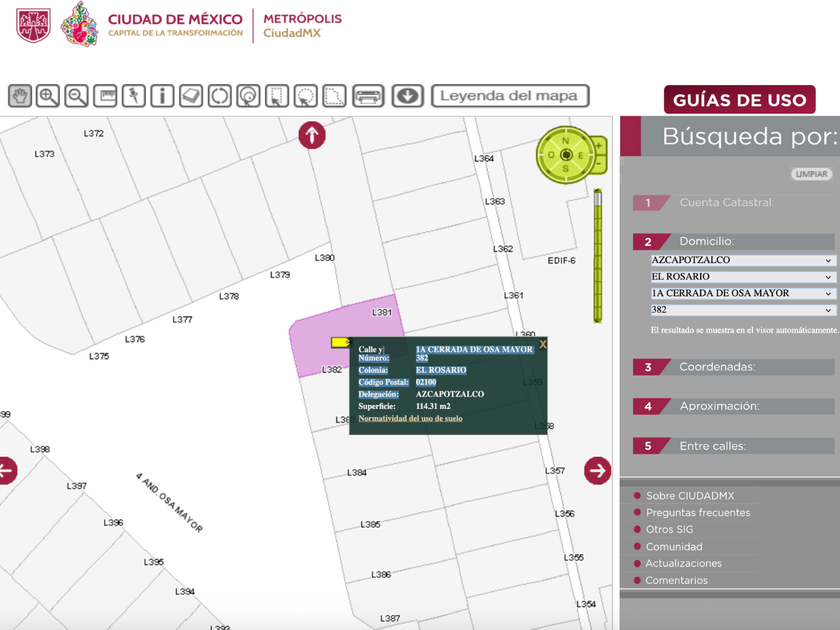Click the eraser clear tool
Image resolution: width=840 pixels, height=630 pixels.
point(191,96)
